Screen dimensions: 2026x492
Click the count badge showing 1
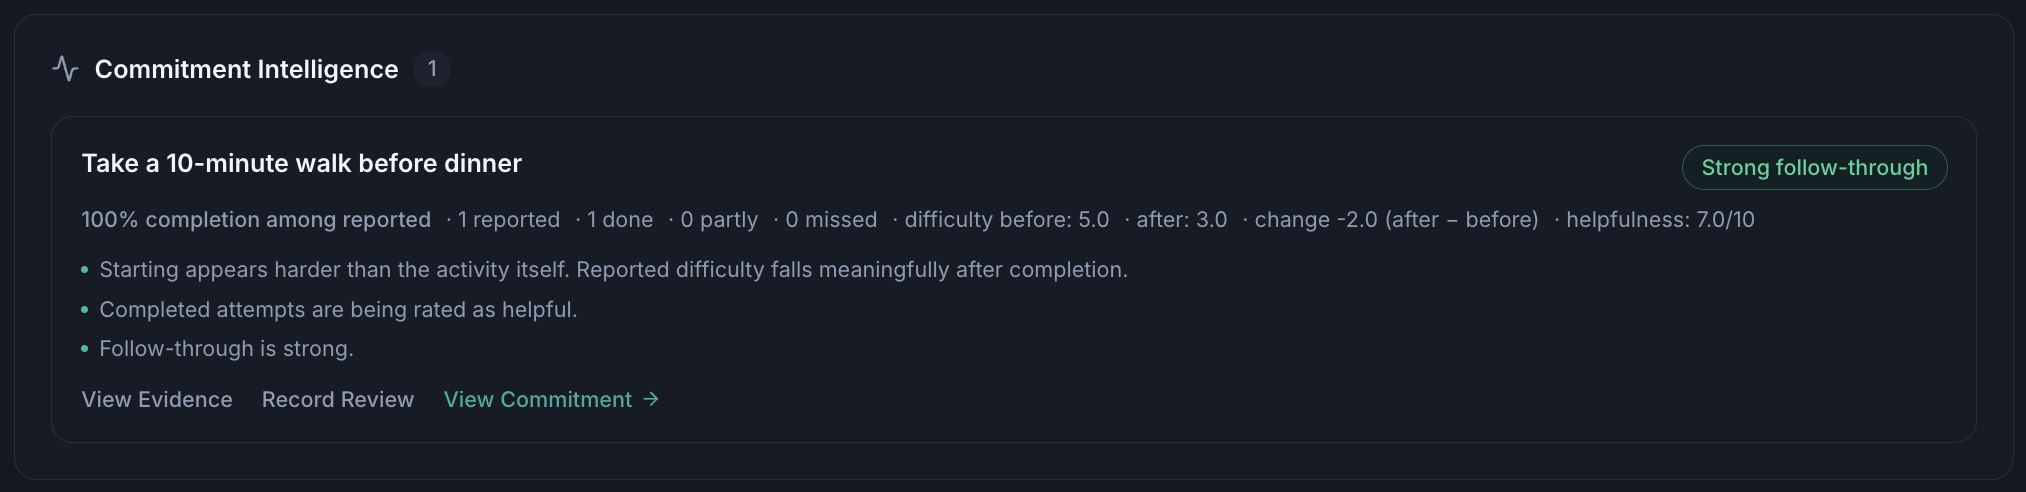tap(432, 69)
